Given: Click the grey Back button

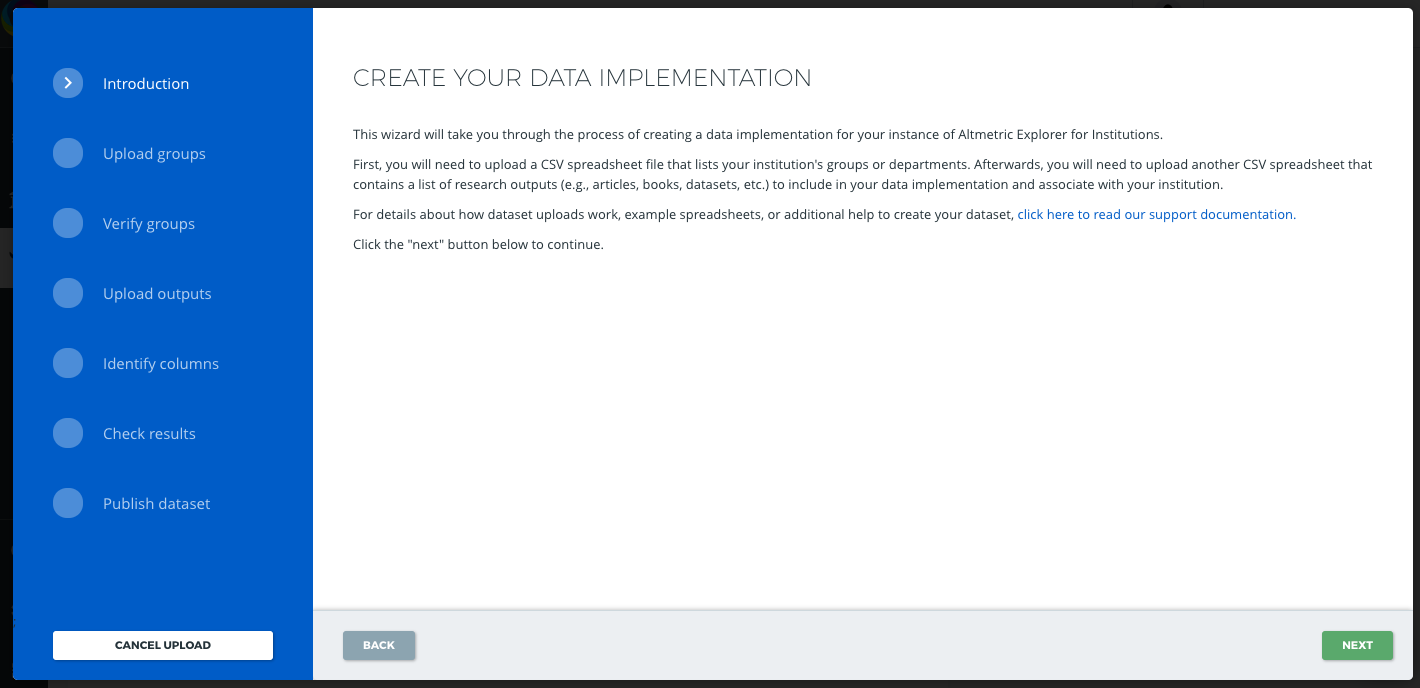Looking at the screenshot, I should (x=379, y=645).
